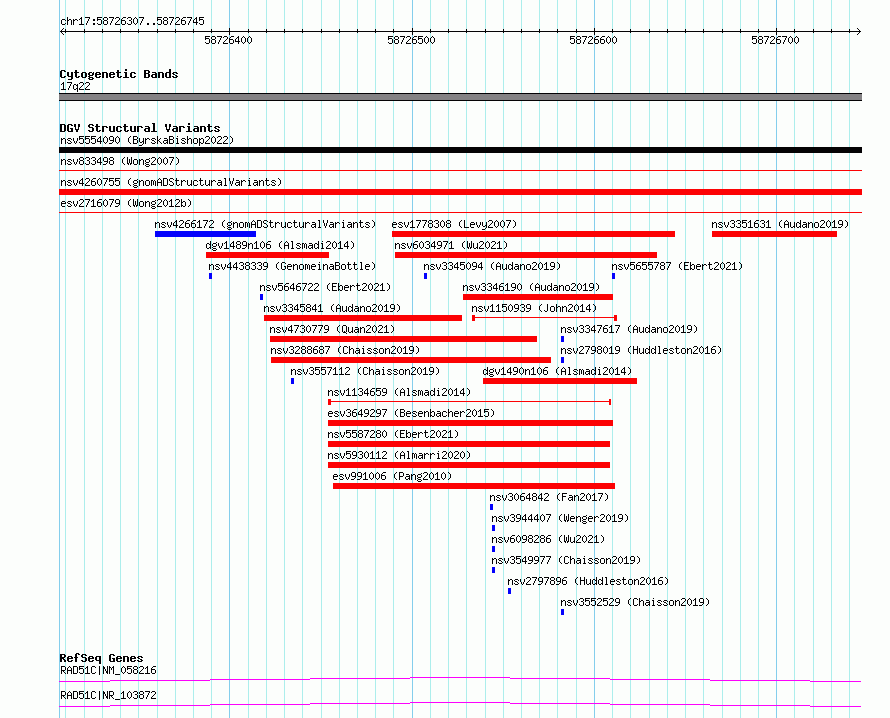
Task: Open esv2716079 (Wong2012b) variant label
Action: pyautogui.click(x=126, y=203)
